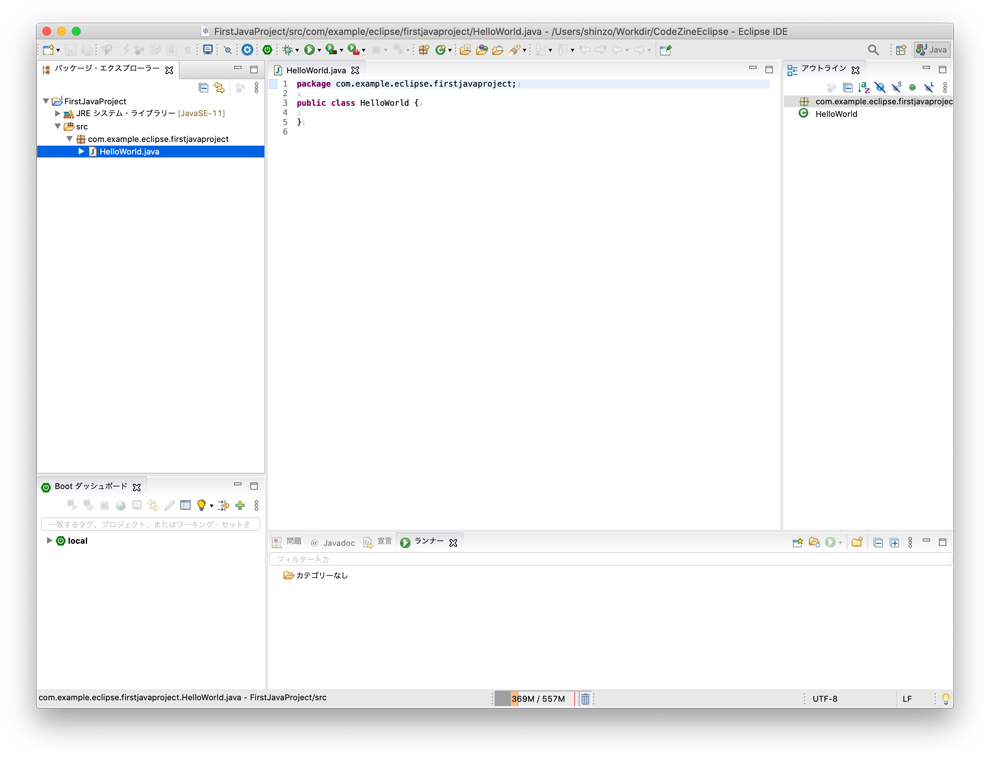This screenshot has height=758, width=990.
Task: Open Package Explorer view menu (three dots)
Action: [x=256, y=88]
